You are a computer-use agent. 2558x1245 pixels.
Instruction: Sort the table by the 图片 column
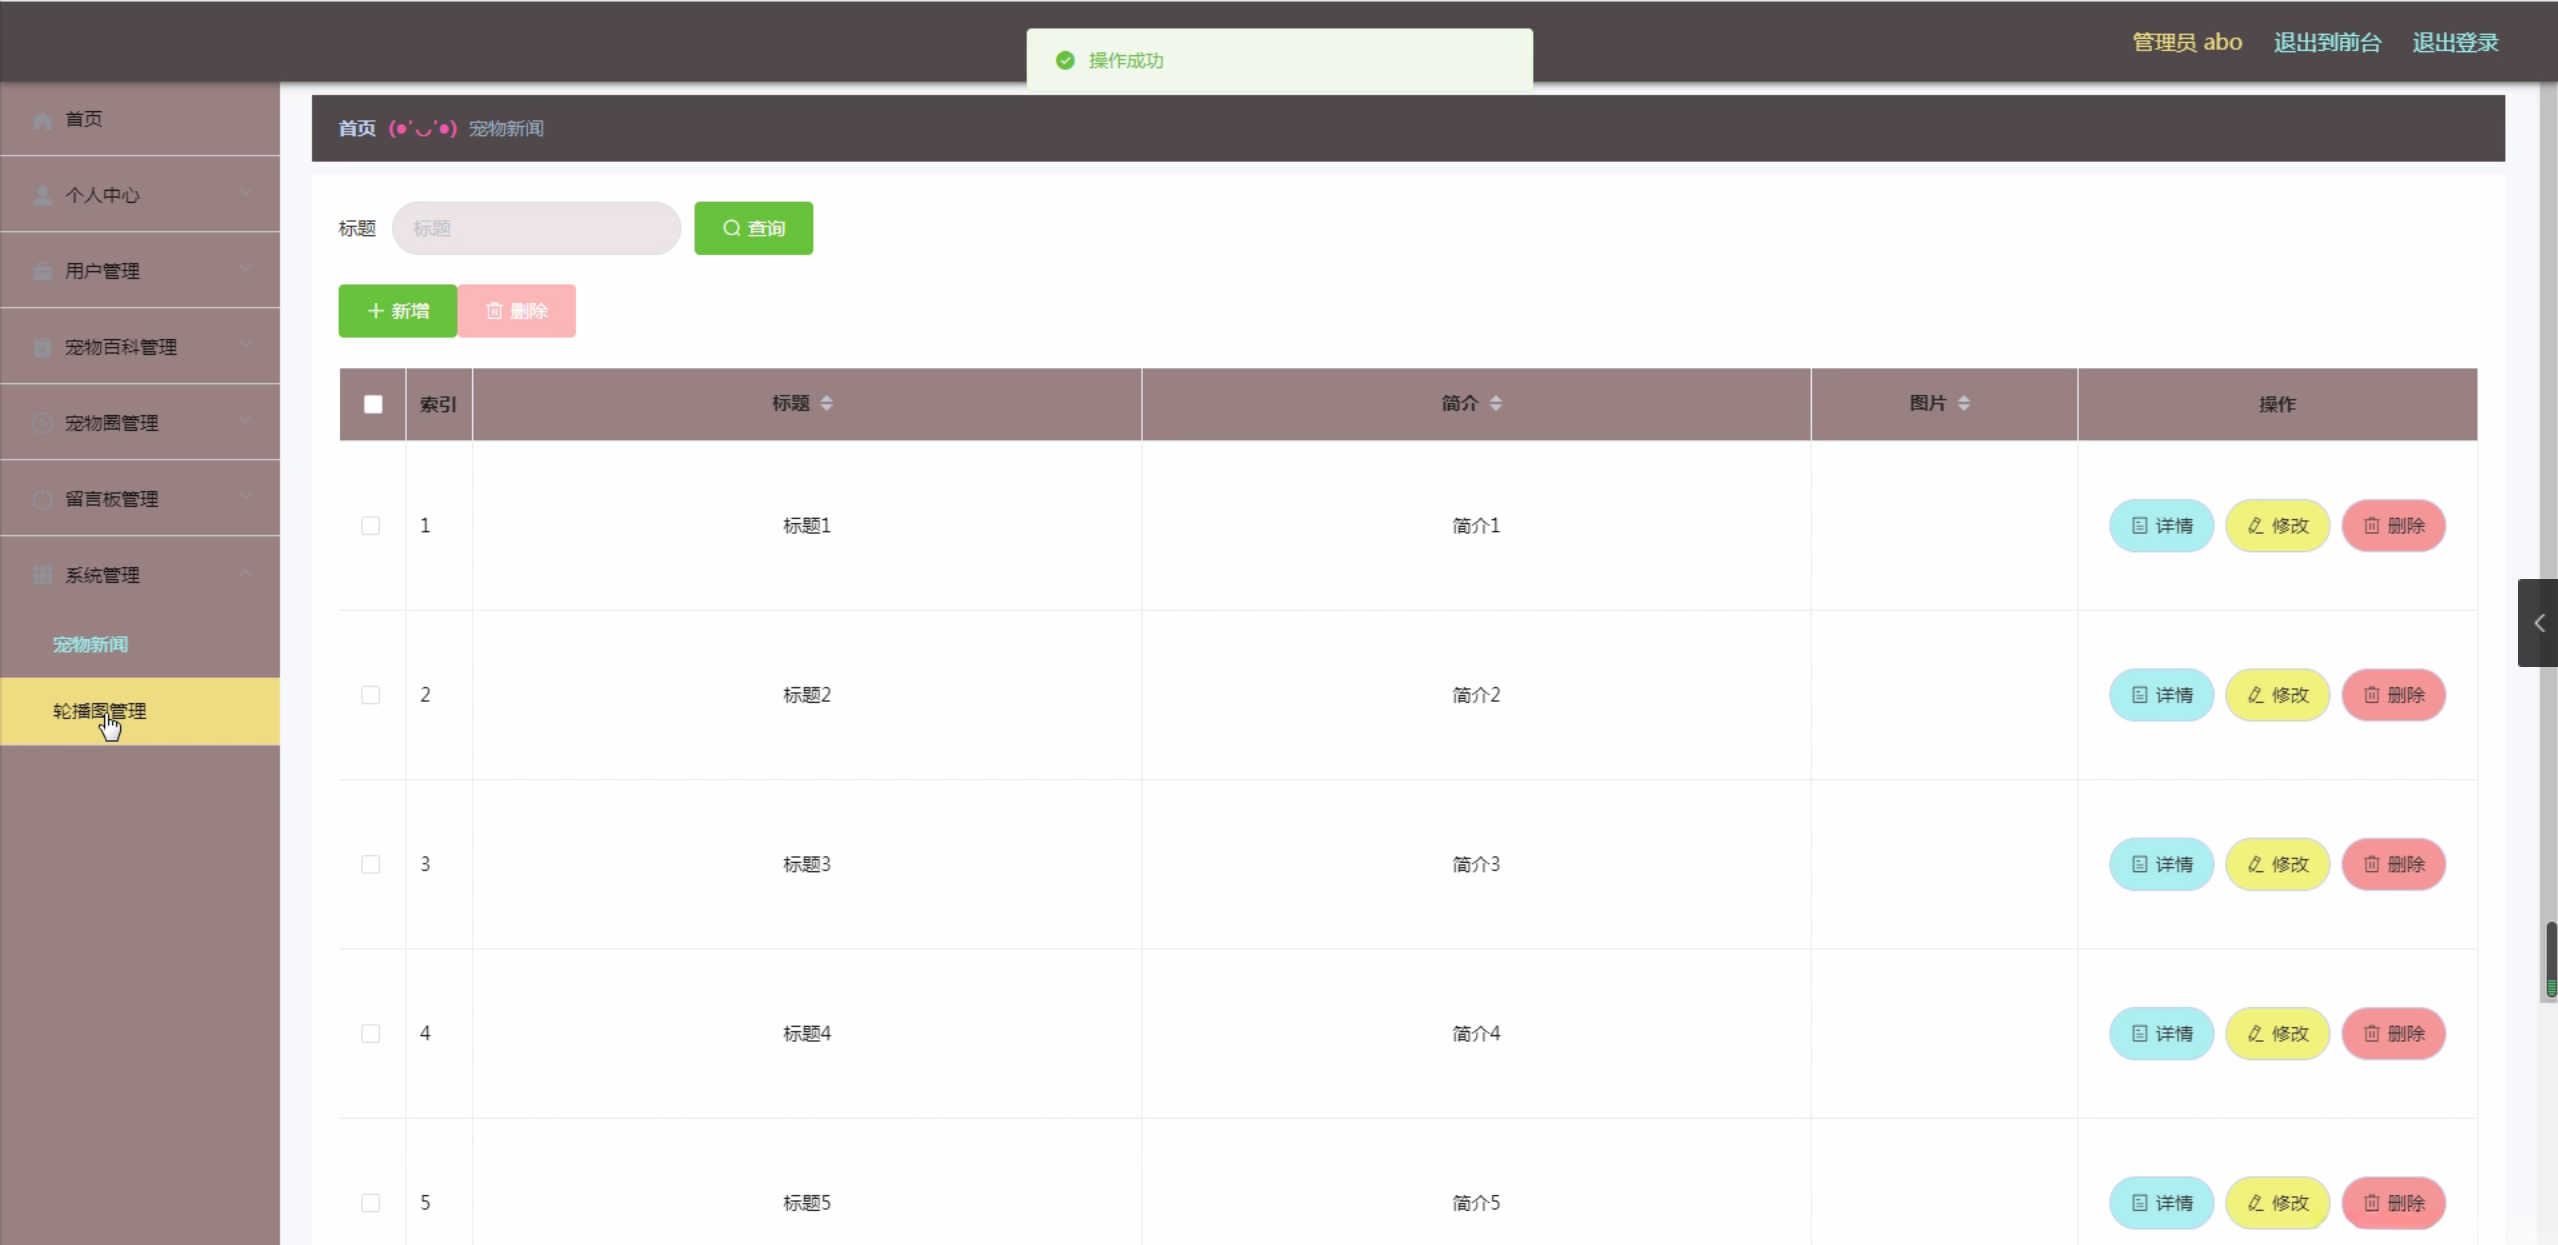tap(1963, 403)
